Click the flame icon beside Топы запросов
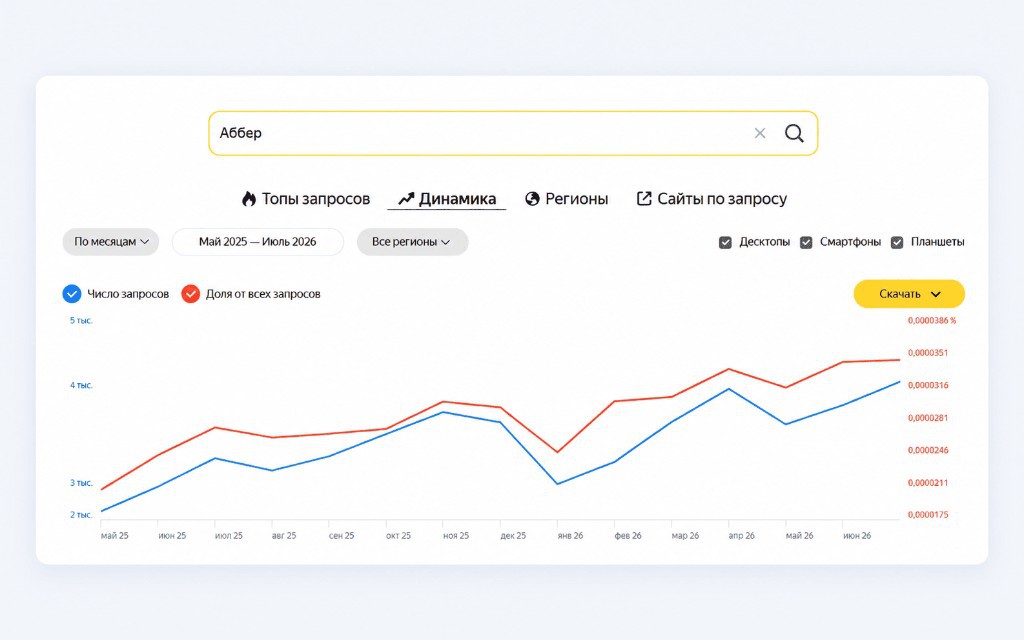Screen dimensions: 1024x640 pyautogui.click(x=249, y=199)
